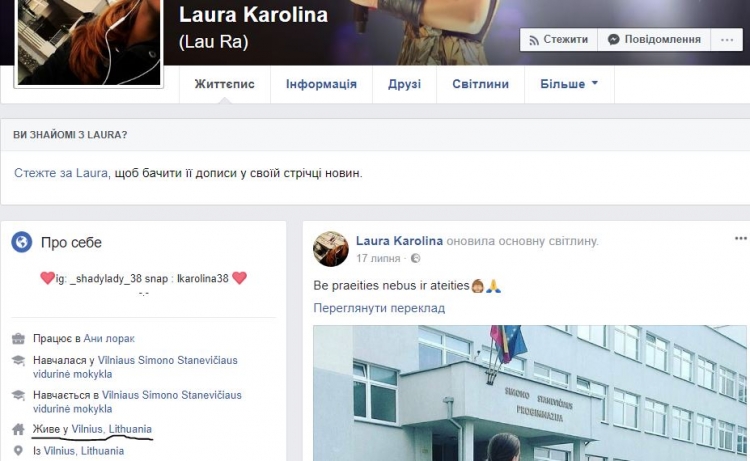Screen dimensions: 750x461
Task: Go to the Життєпис tab
Action: pos(224,84)
